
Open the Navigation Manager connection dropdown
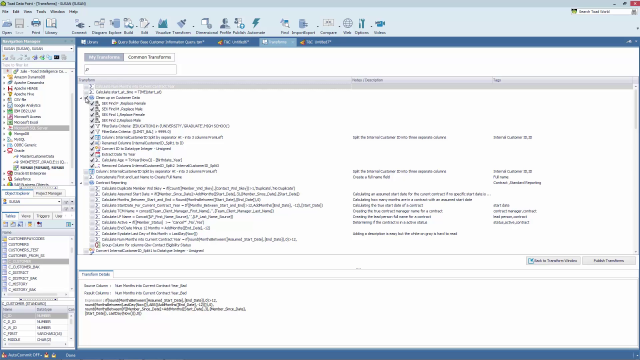(x=71, y=49)
